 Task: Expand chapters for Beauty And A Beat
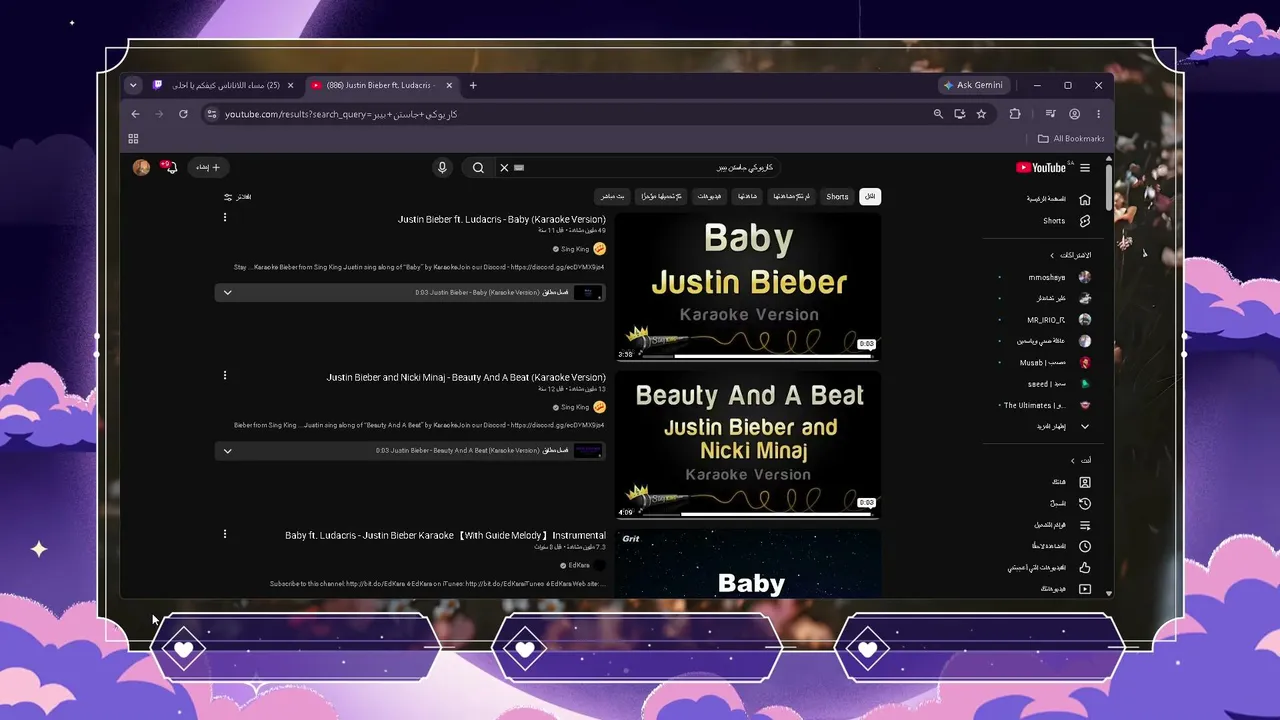(227, 451)
